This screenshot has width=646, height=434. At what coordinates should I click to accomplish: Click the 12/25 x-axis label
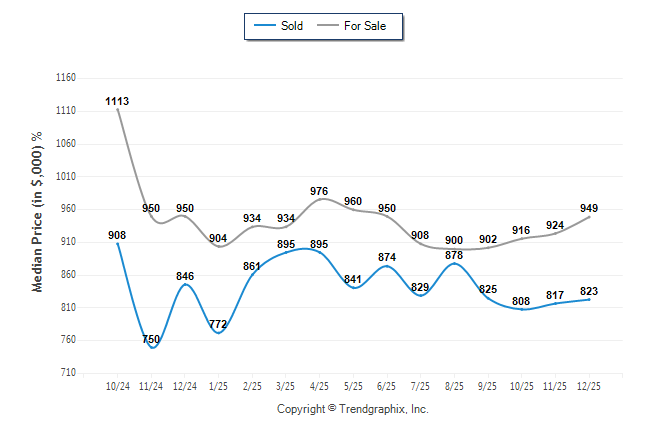(x=589, y=385)
